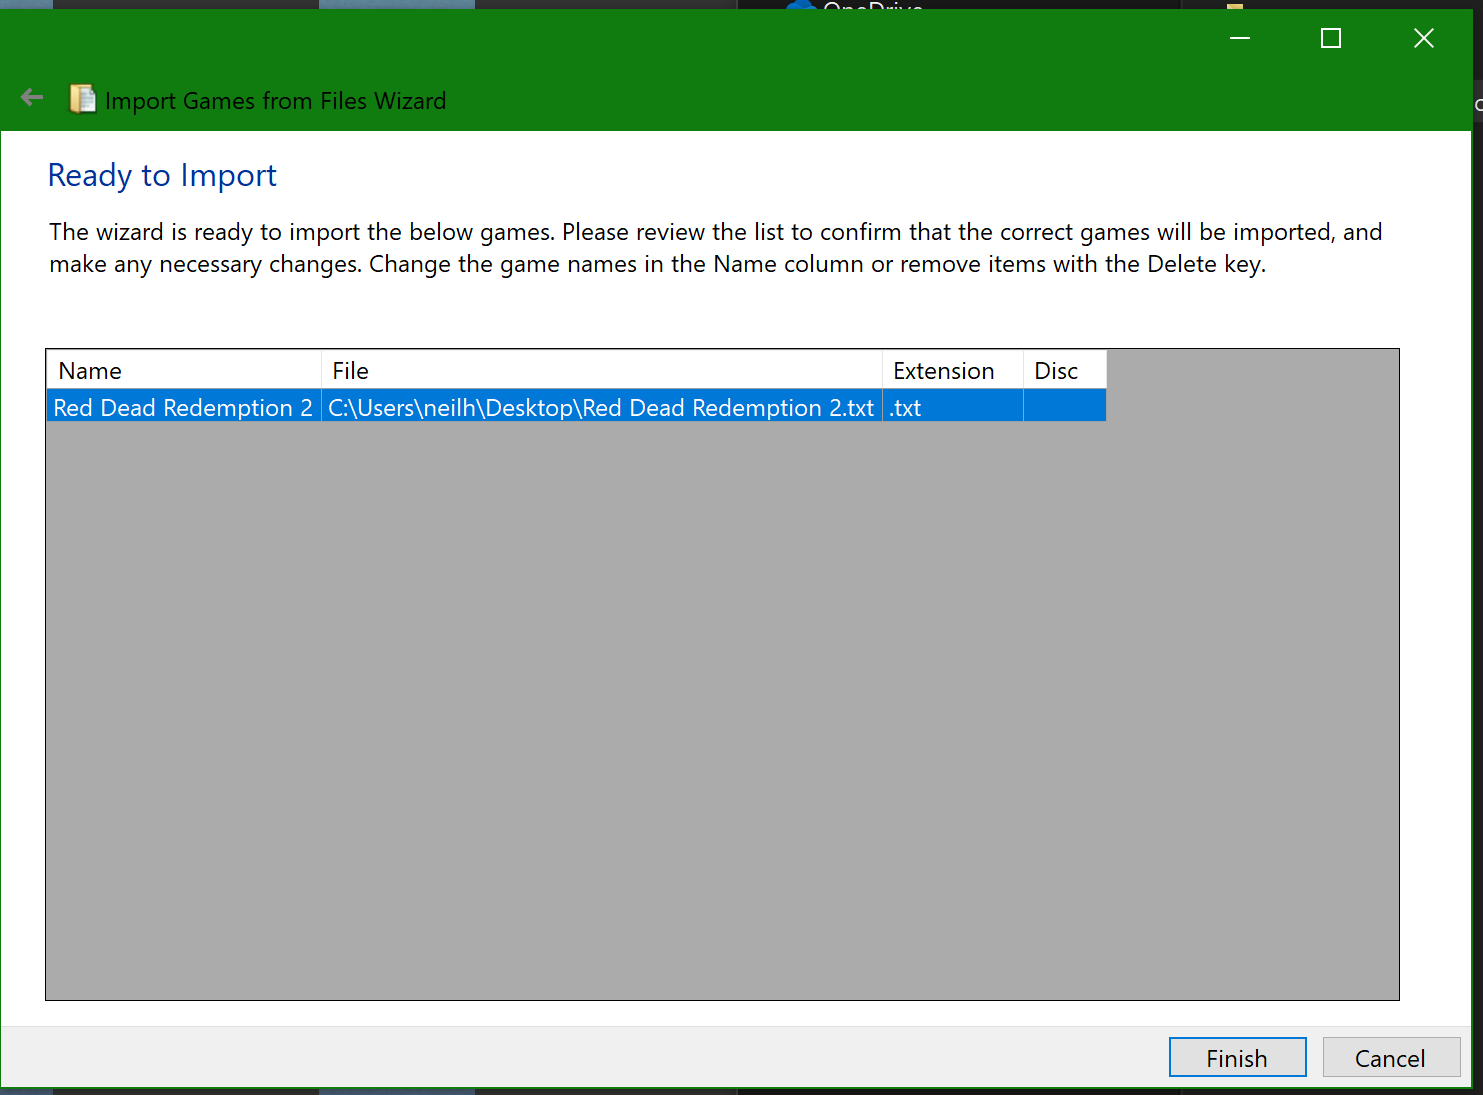The image size is (1483, 1095).
Task: Click the wizard folder icon in title
Action: 83,99
